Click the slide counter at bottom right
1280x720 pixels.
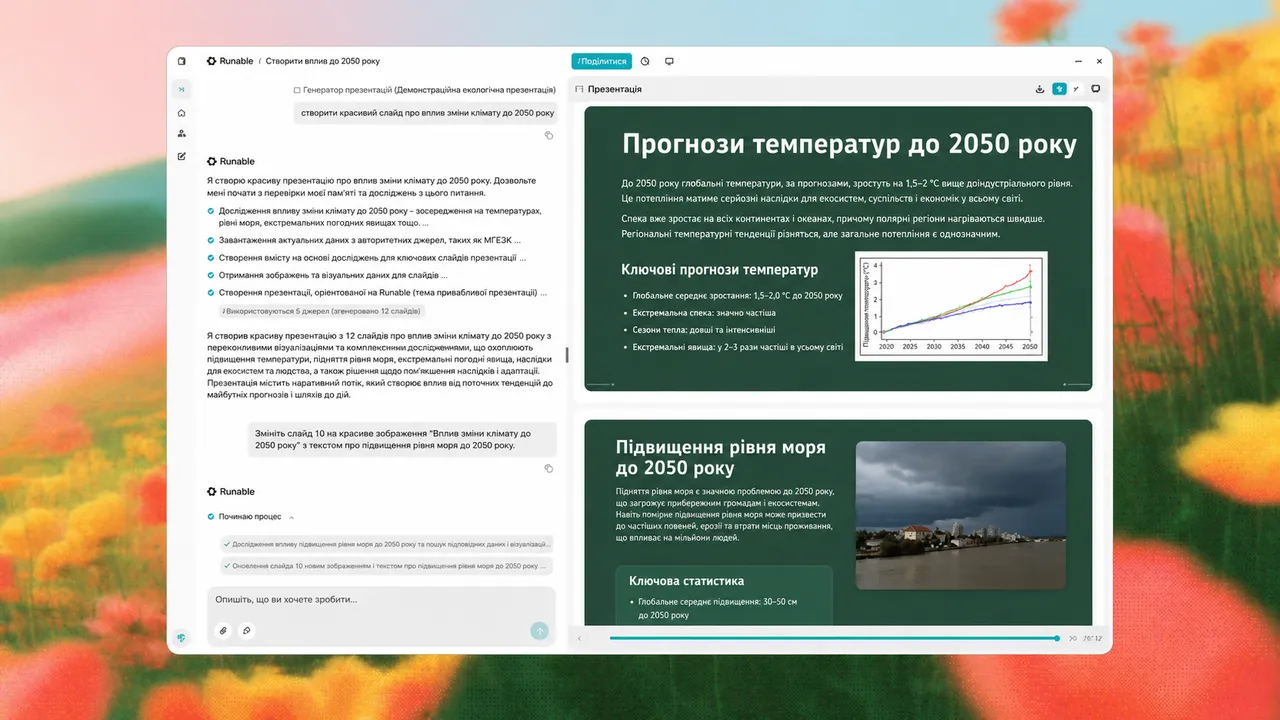pyautogui.click(x=1092, y=638)
